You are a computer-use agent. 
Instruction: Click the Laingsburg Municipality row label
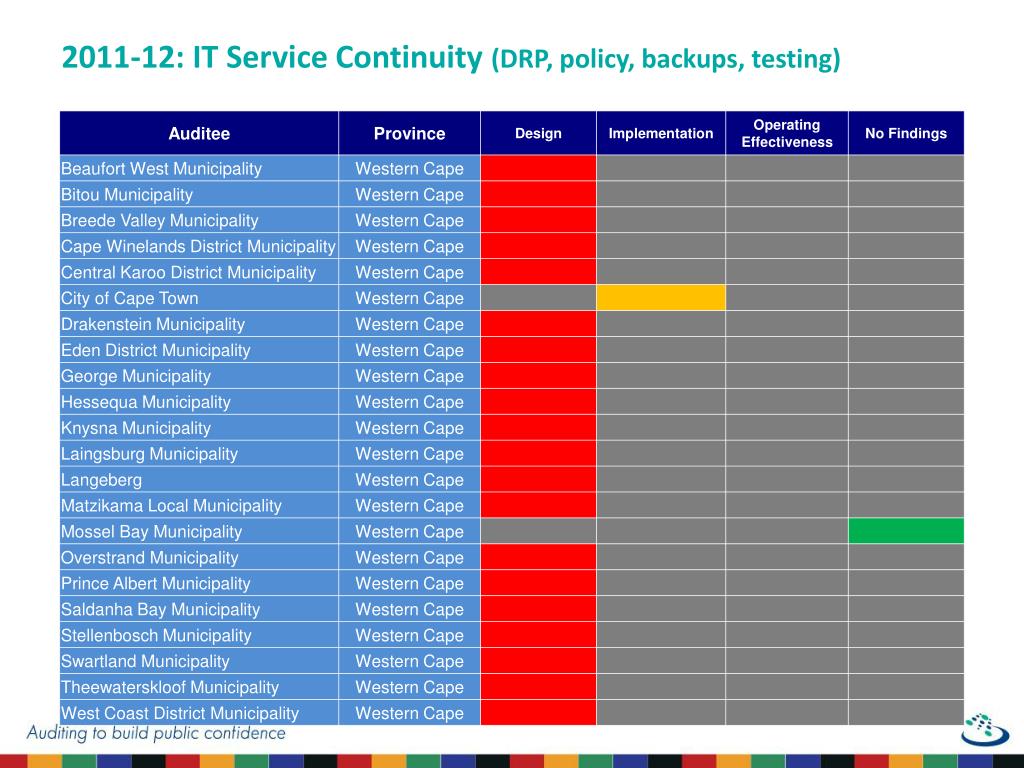[149, 453]
